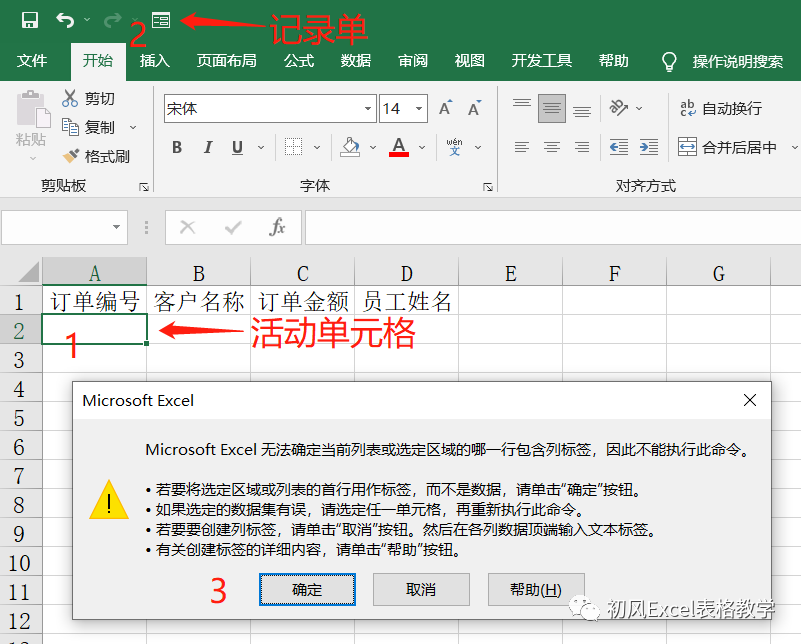Open the font size 14 dropdown
This screenshot has height=644, width=801.
point(419,108)
